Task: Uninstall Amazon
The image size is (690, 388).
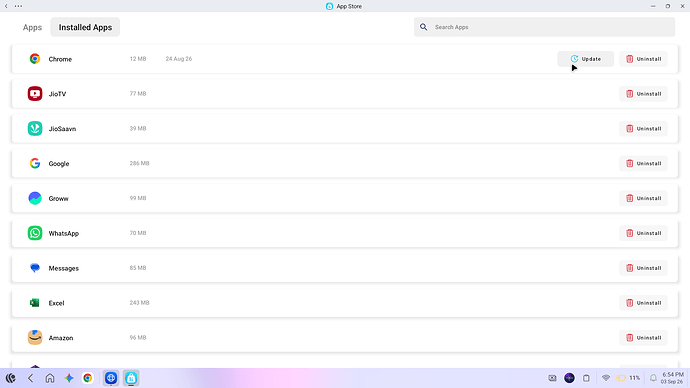Action: 643,337
